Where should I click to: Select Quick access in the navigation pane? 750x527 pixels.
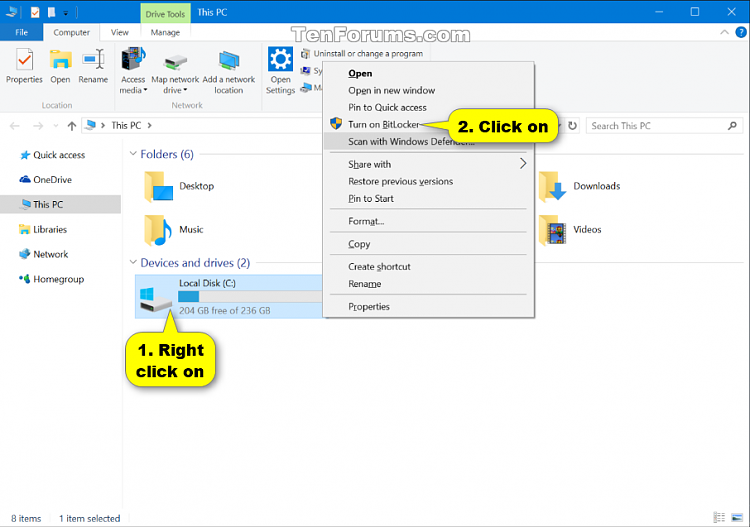pyautogui.click(x=59, y=155)
